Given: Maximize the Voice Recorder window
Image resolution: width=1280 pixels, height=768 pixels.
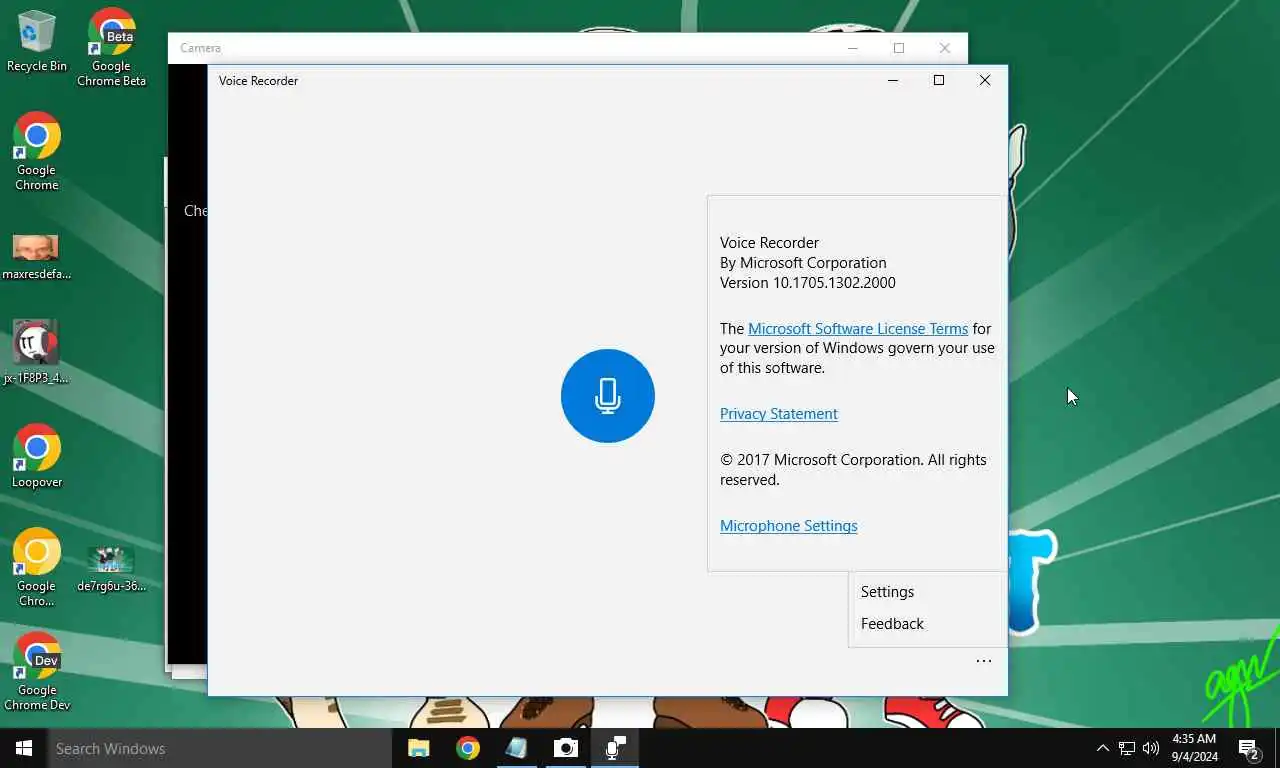Looking at the screenshot, I should [x=939, y=80].
